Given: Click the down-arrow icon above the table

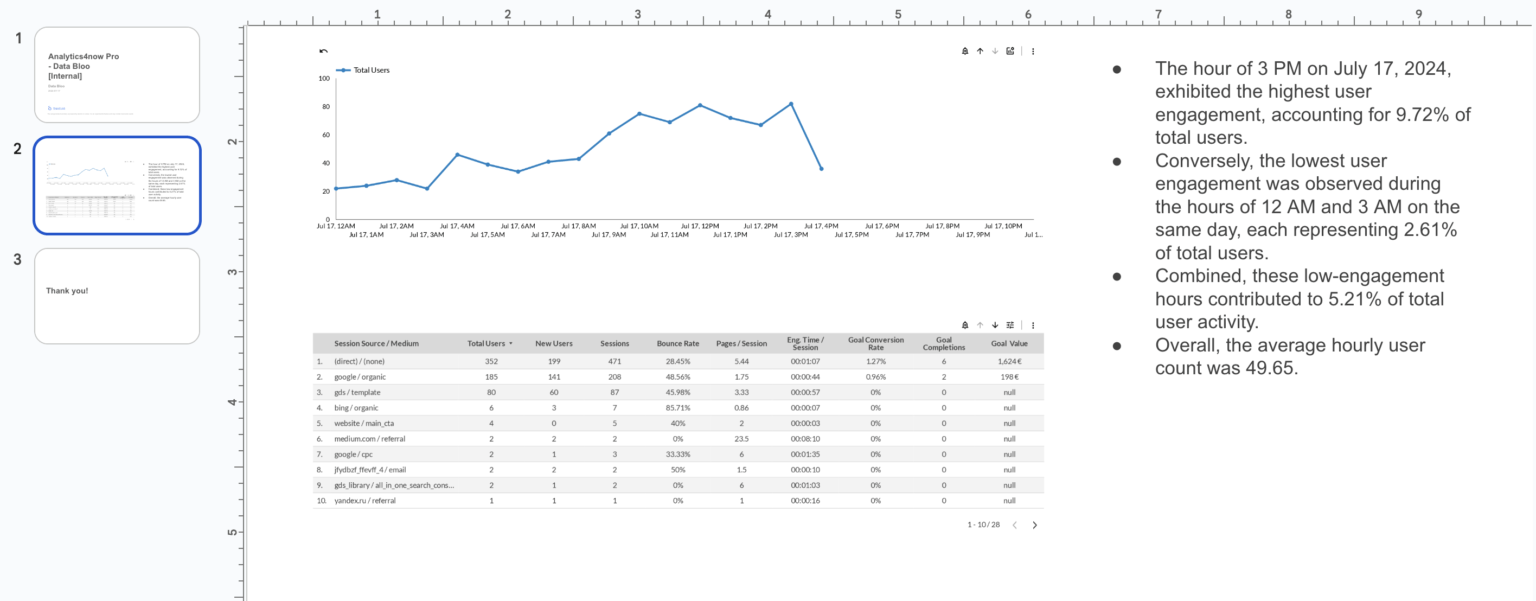Looking at the screenshot, I should click(995, 325).
